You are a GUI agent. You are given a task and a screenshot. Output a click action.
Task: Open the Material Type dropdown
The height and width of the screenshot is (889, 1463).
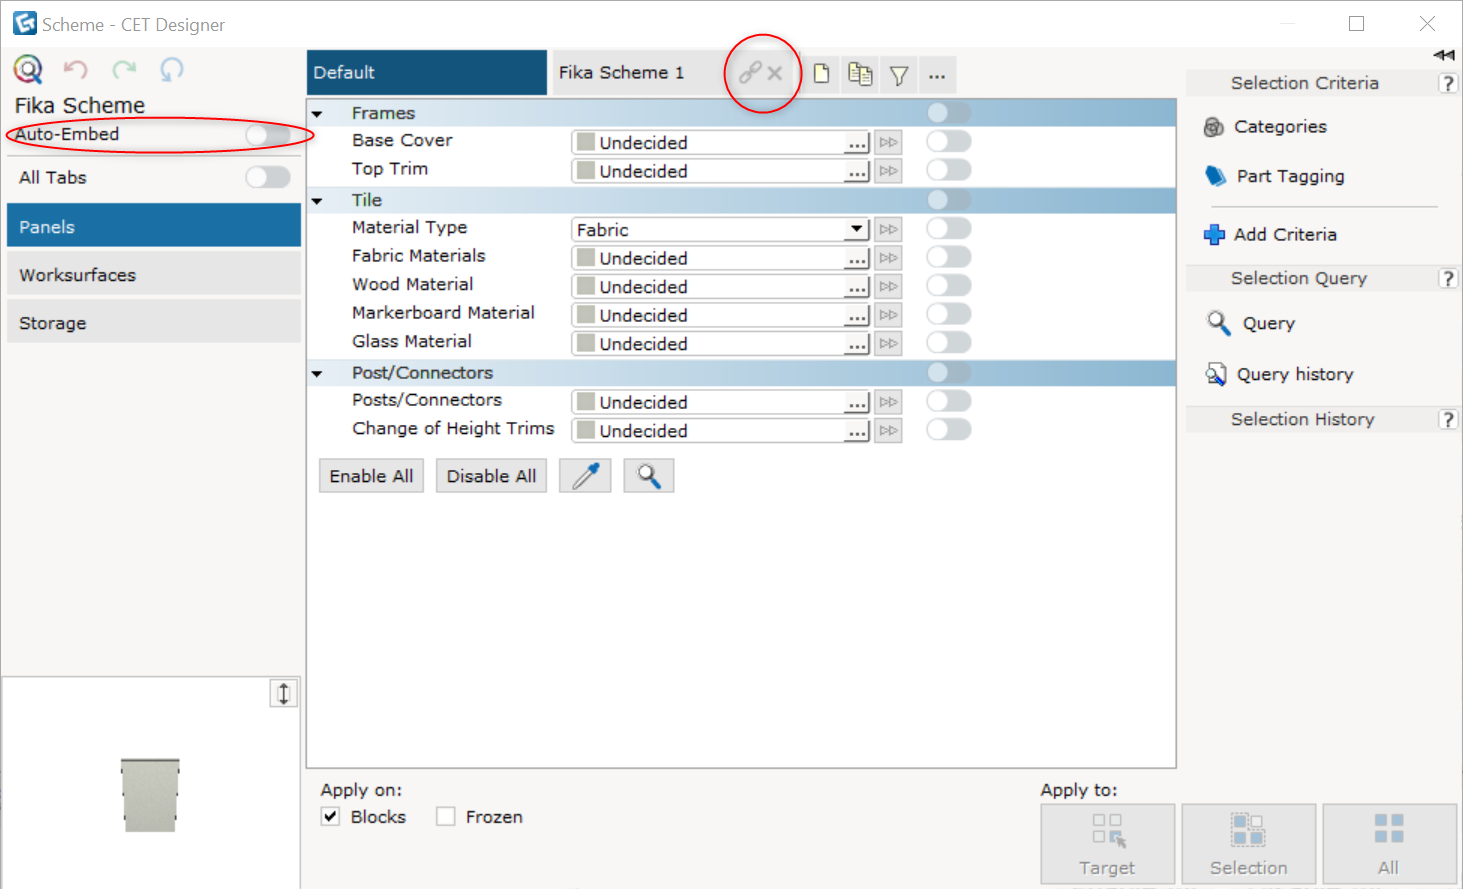pyautogui.click(x=856, y=229)
